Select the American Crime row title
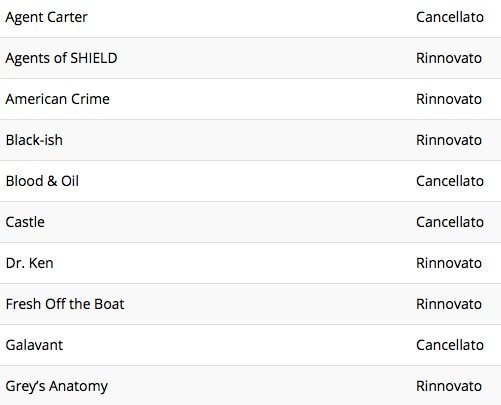This screenshot has width=501, height=405. [x=58, y=99]
